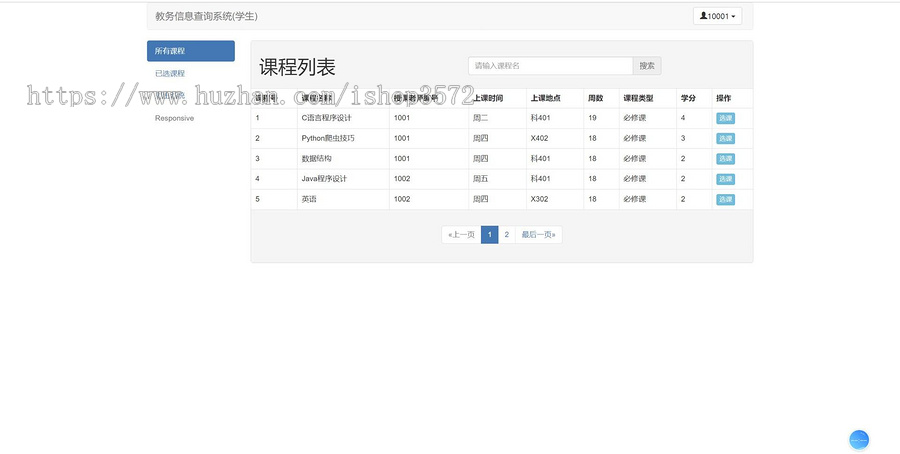Click the 上课地点 column header
Image resolution: width=900 pixels, height=454 pixels.
[546, 98]
